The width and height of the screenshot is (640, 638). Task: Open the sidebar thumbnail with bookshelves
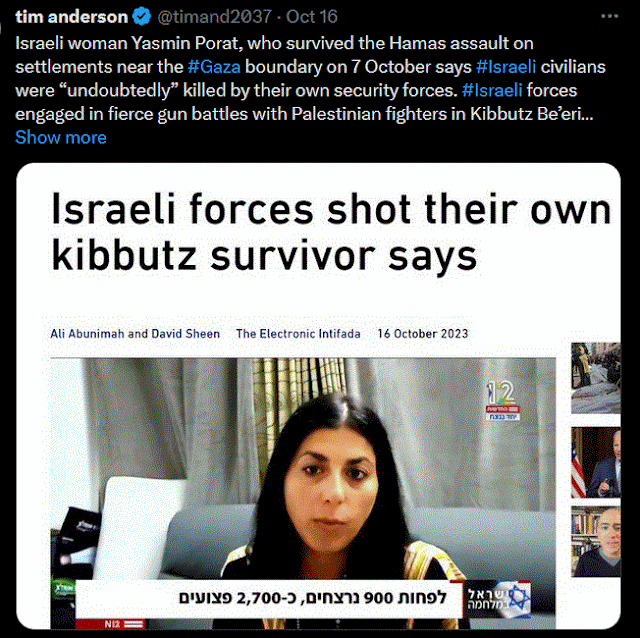coord(596,541)
